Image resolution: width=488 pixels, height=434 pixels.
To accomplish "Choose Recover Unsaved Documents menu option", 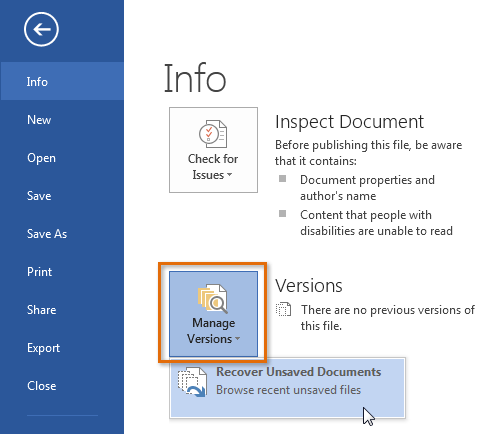I will [288, 388].
